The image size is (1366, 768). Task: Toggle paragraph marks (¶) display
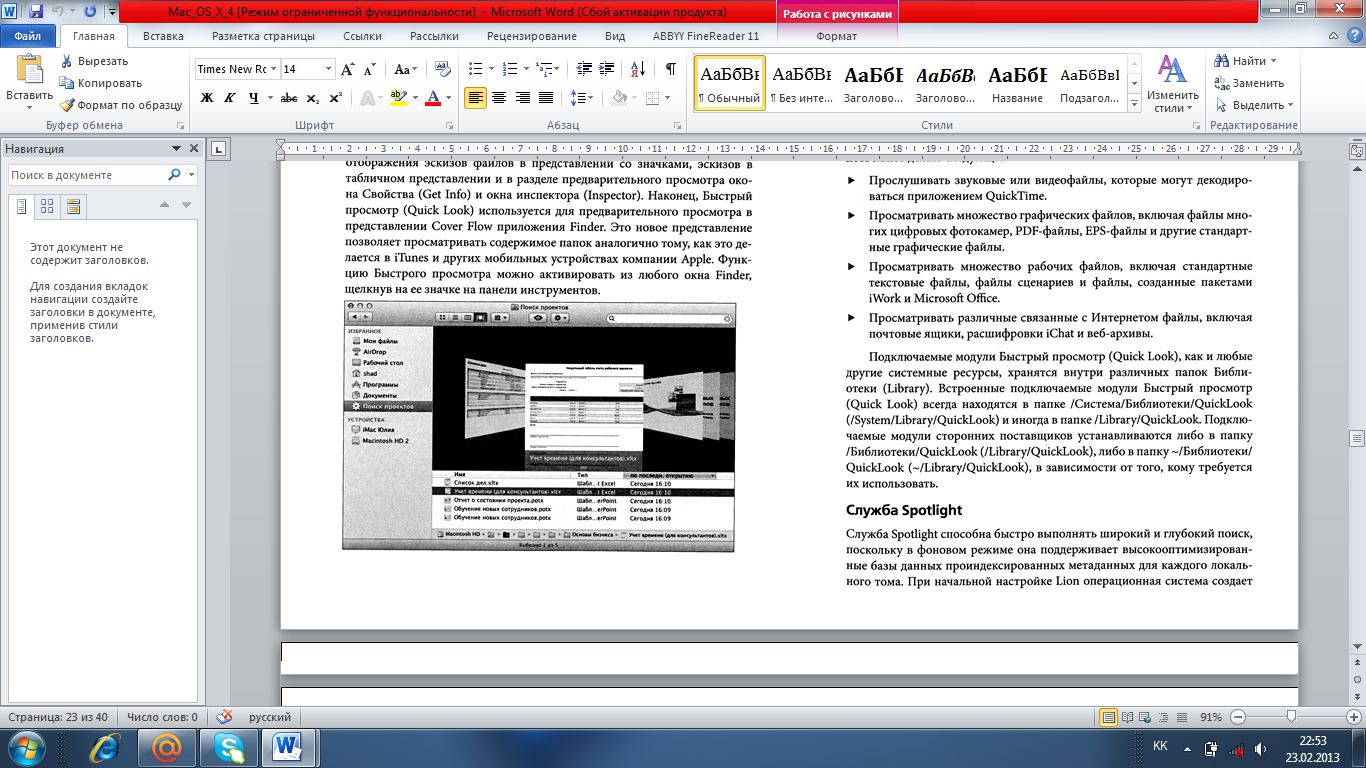point(670,69)
